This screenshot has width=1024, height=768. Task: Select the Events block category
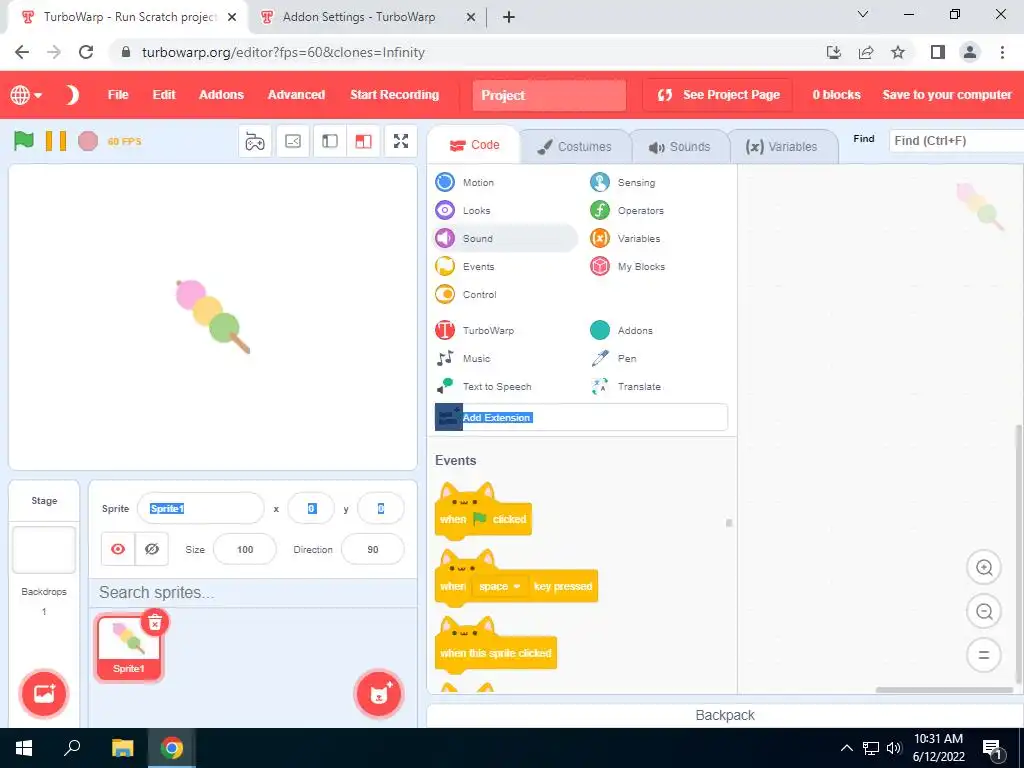466,266
